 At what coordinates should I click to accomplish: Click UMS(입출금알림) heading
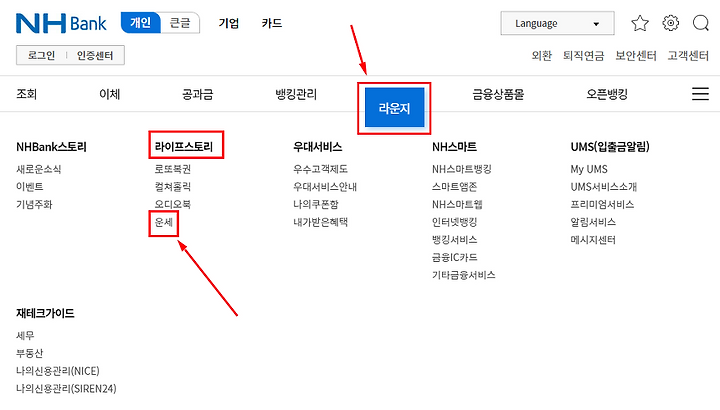[x=610, y=147]
